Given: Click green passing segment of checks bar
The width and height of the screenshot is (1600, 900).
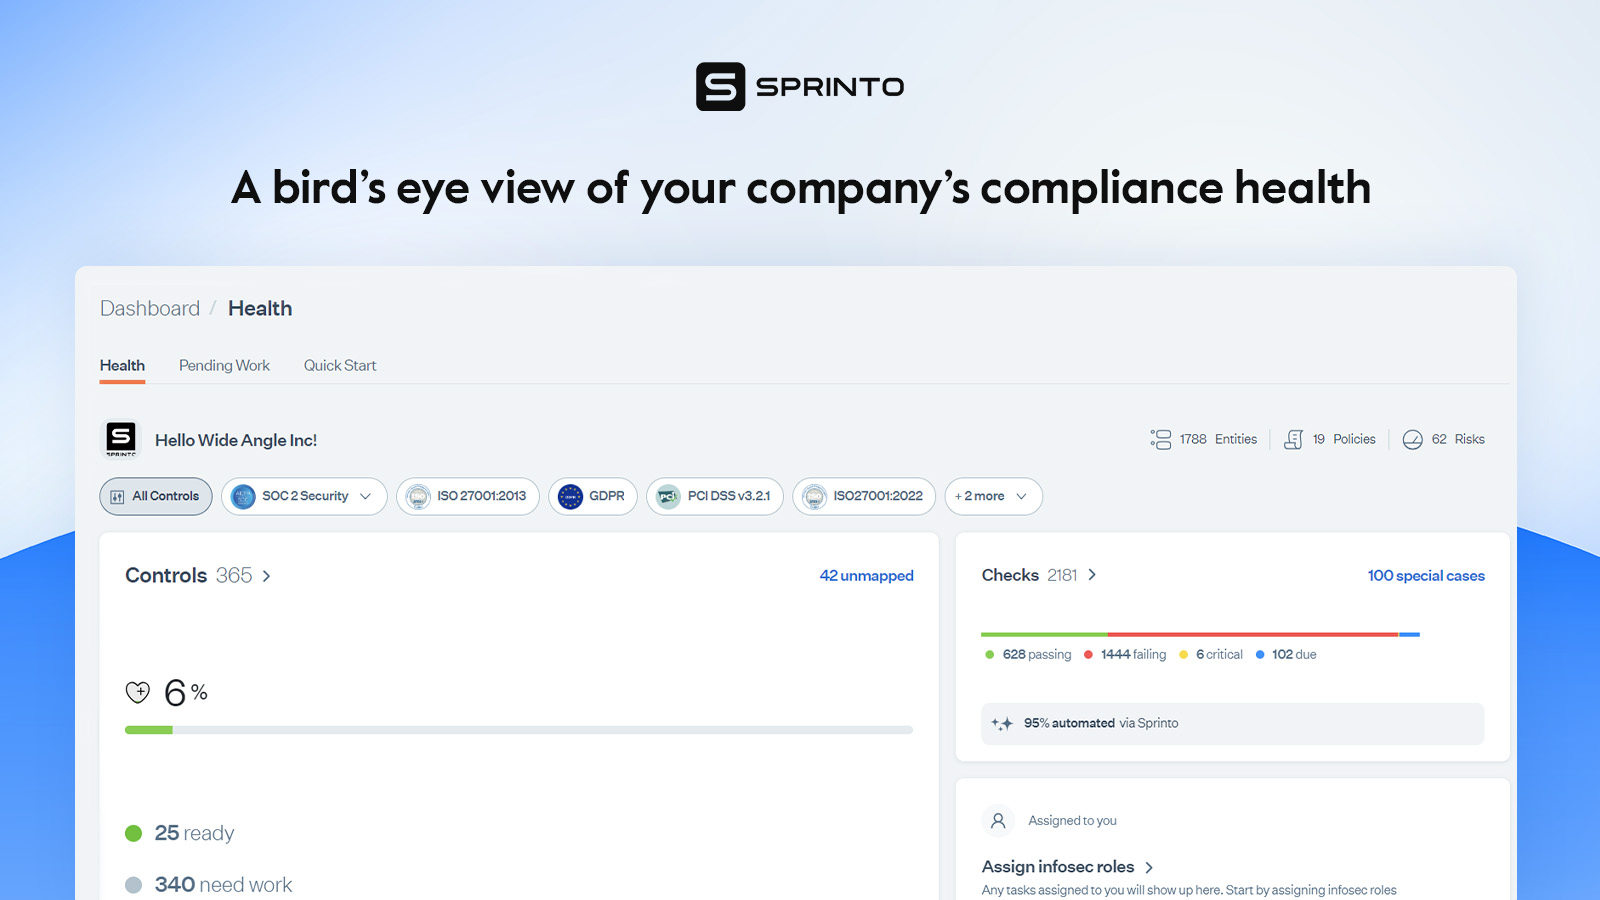Looking at the screenshot, I should coord(1044,634).
